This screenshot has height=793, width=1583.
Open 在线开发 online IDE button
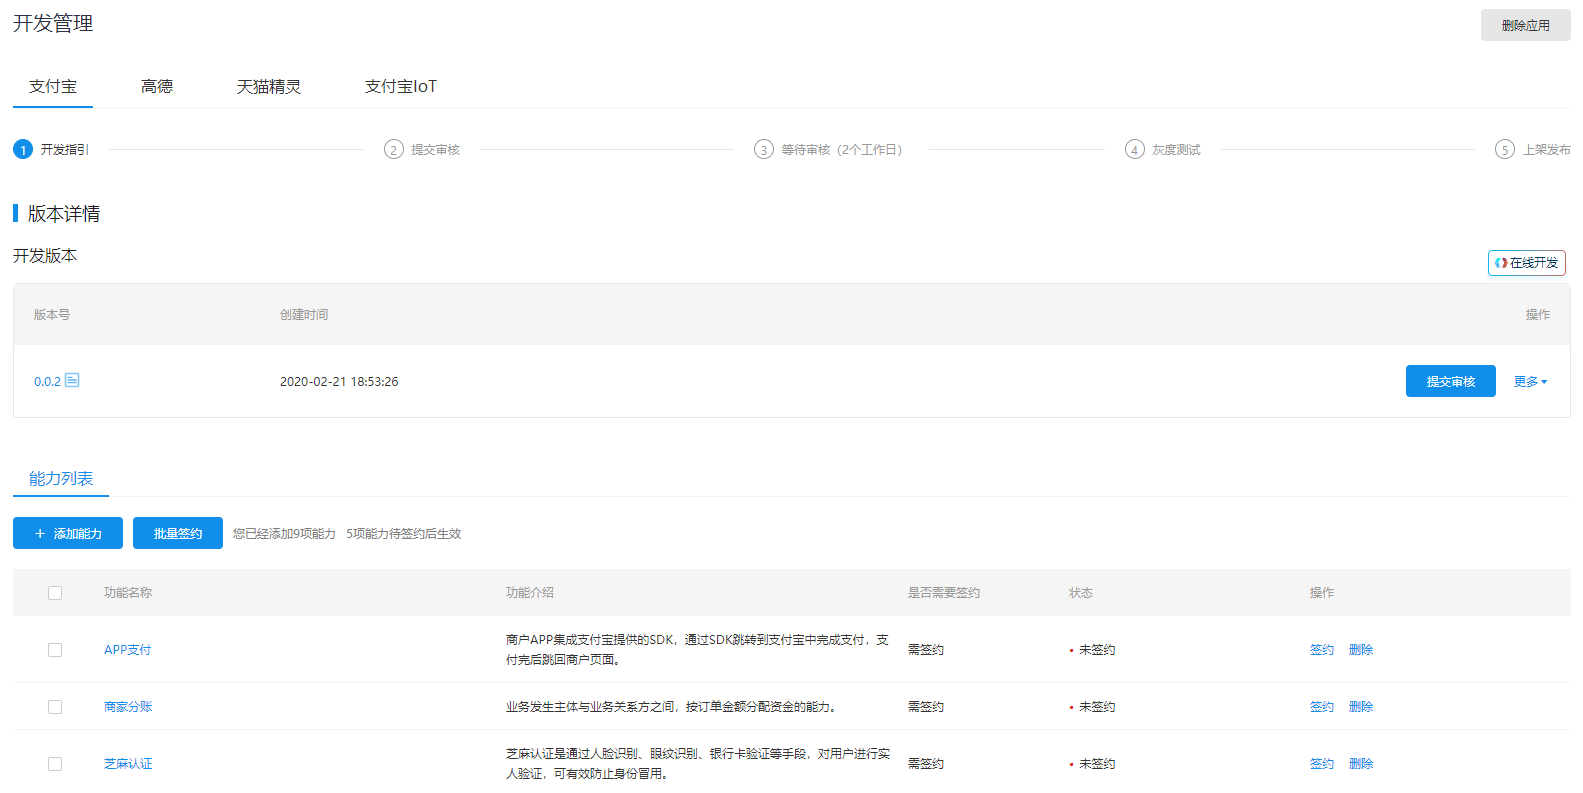click(x=1527, y=262)
